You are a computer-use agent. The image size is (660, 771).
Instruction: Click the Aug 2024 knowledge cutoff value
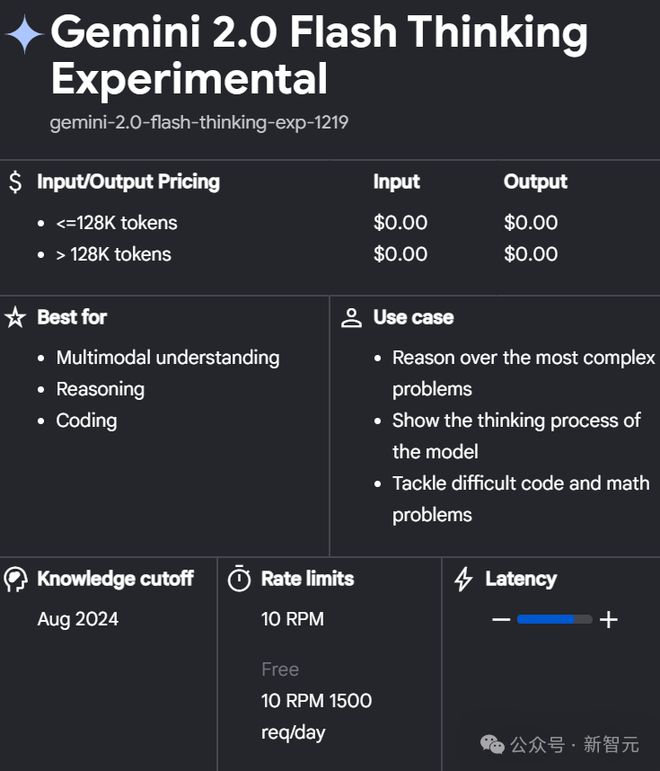(78, 620)
